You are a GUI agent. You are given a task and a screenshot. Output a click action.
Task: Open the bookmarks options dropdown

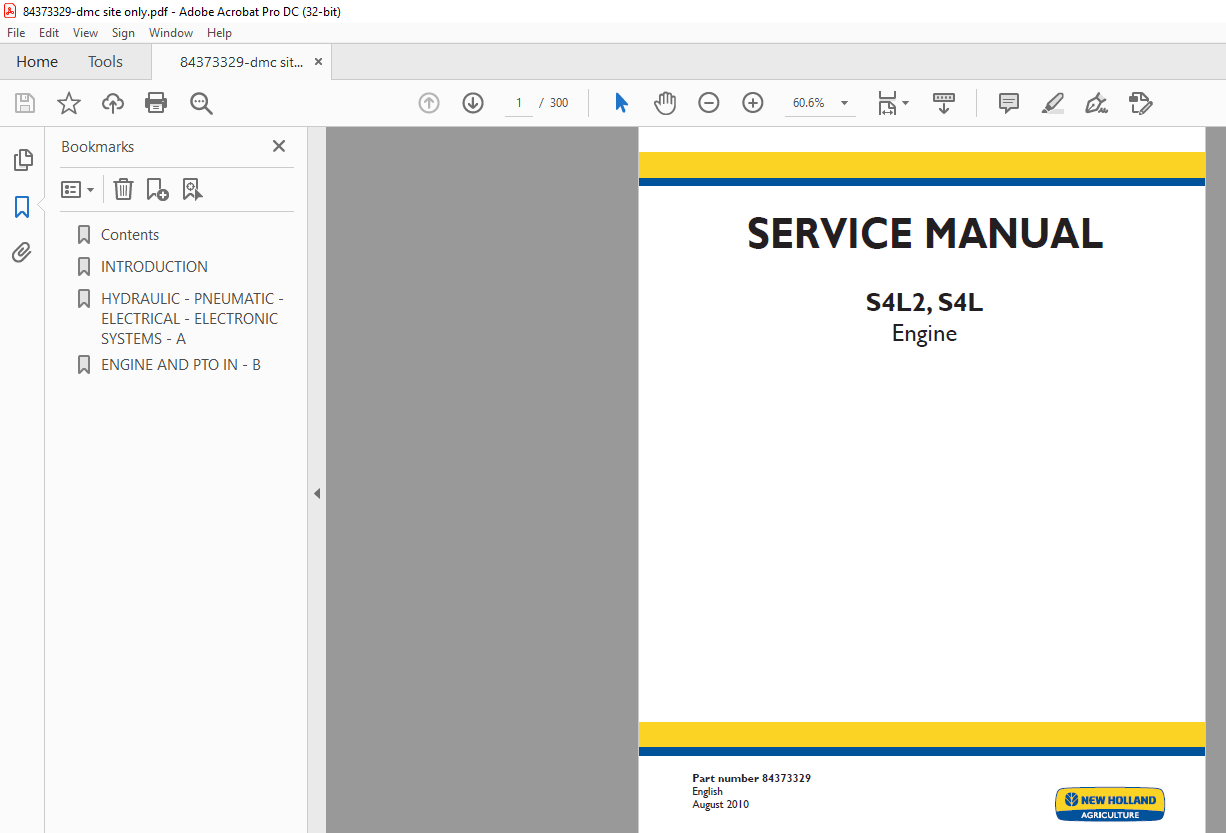pyautogui.click(x=77, y=189)
